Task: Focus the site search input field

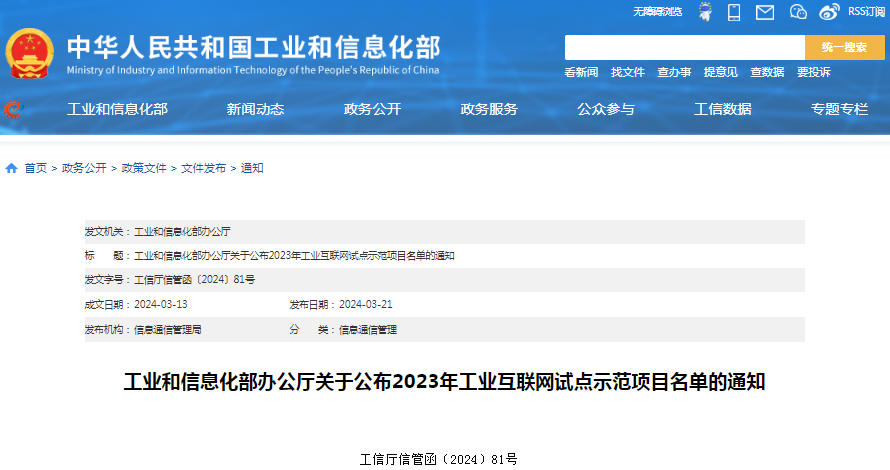Action: pos(685,47)
